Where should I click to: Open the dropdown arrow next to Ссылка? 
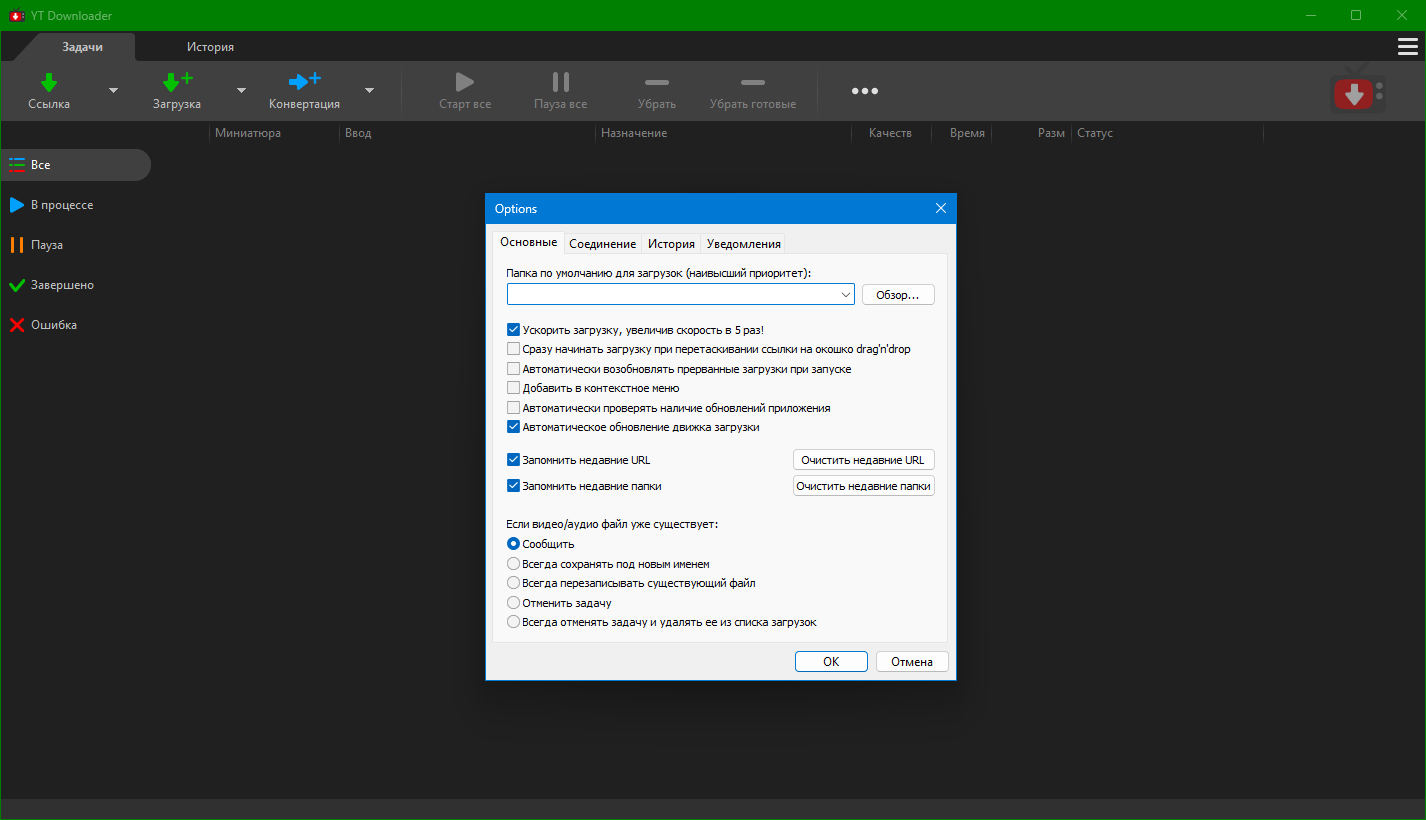pos(113,90)
